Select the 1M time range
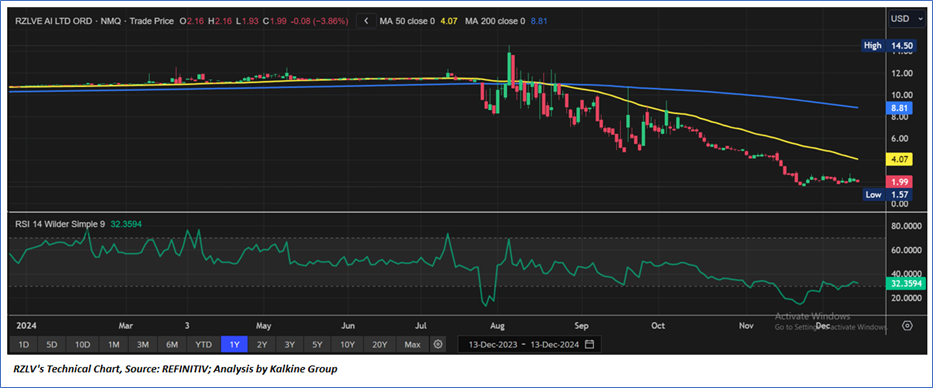Image resolution: width=933 pixels, height=388 pixels. click(114, 345)
